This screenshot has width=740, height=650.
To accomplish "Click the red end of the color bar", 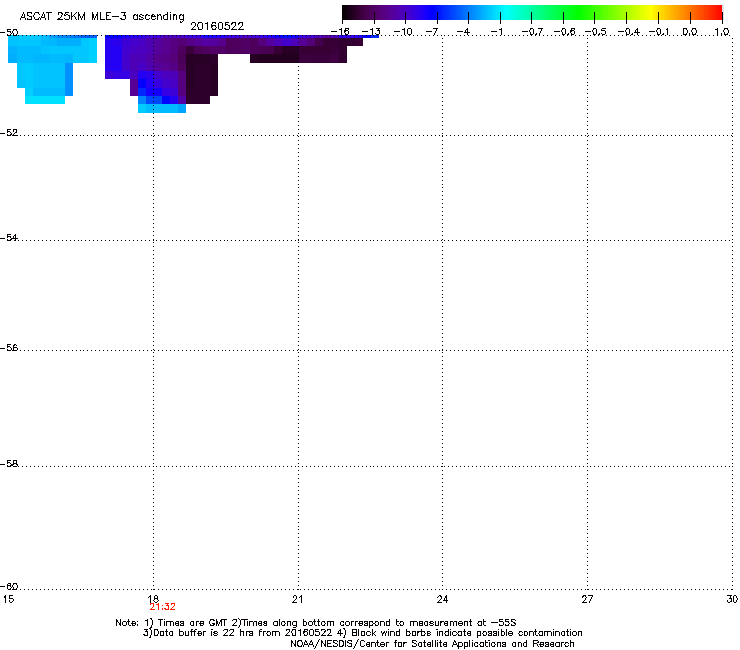I will point(715,13).
